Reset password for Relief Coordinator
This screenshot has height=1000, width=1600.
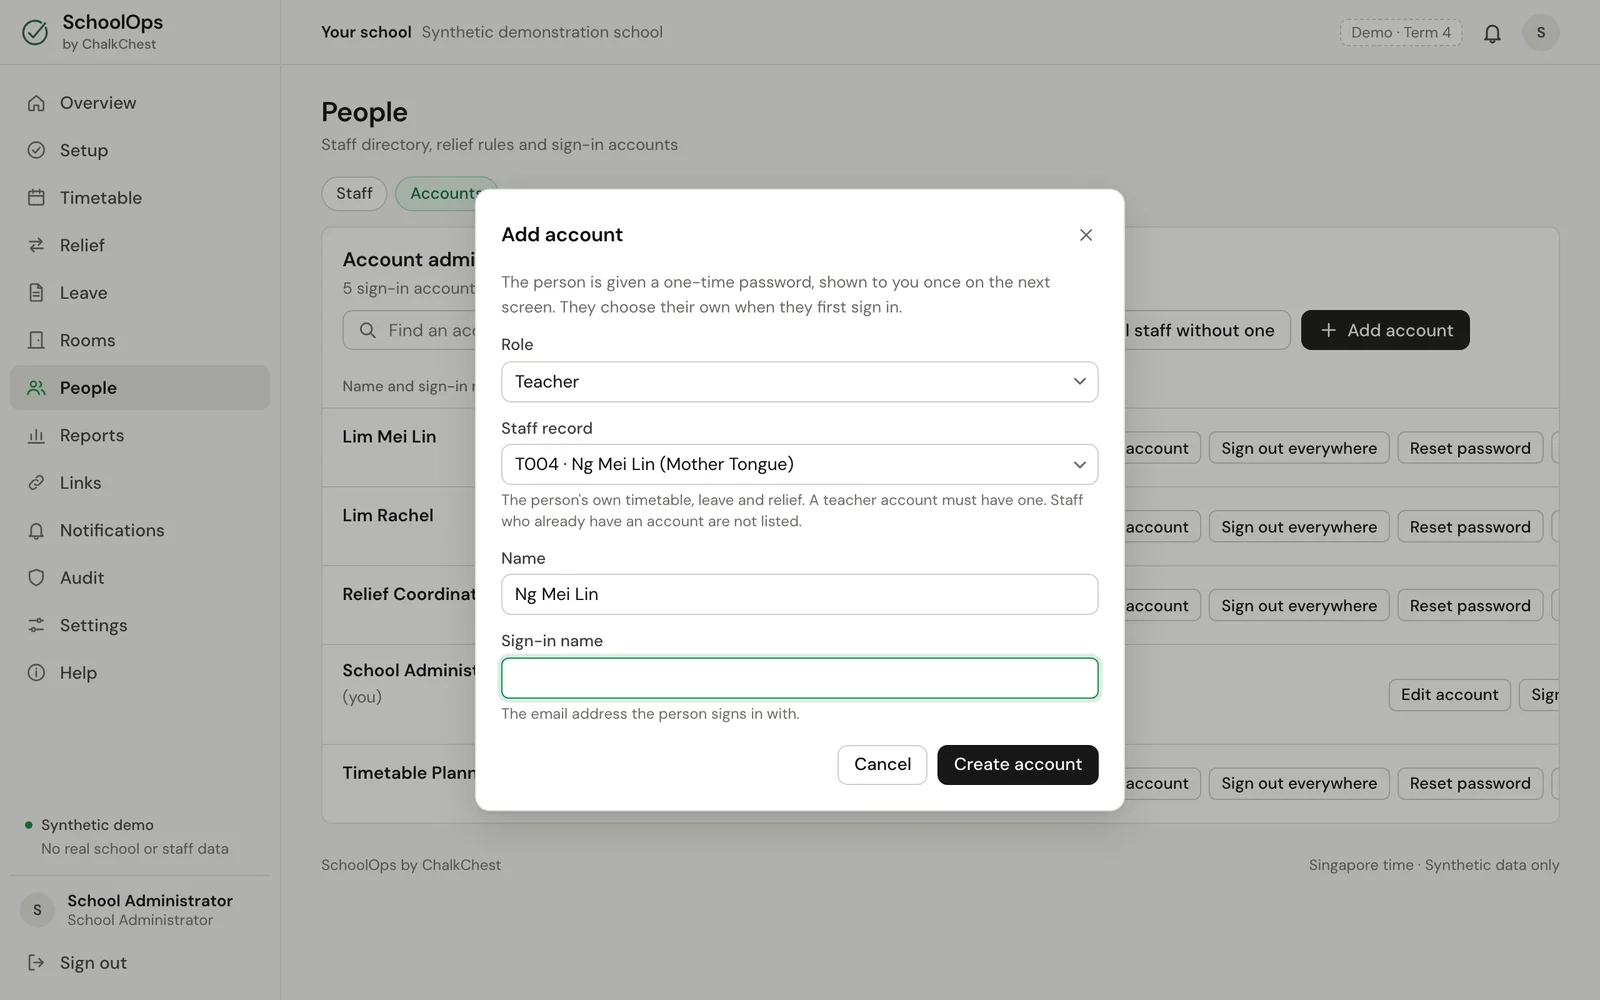1470,606
